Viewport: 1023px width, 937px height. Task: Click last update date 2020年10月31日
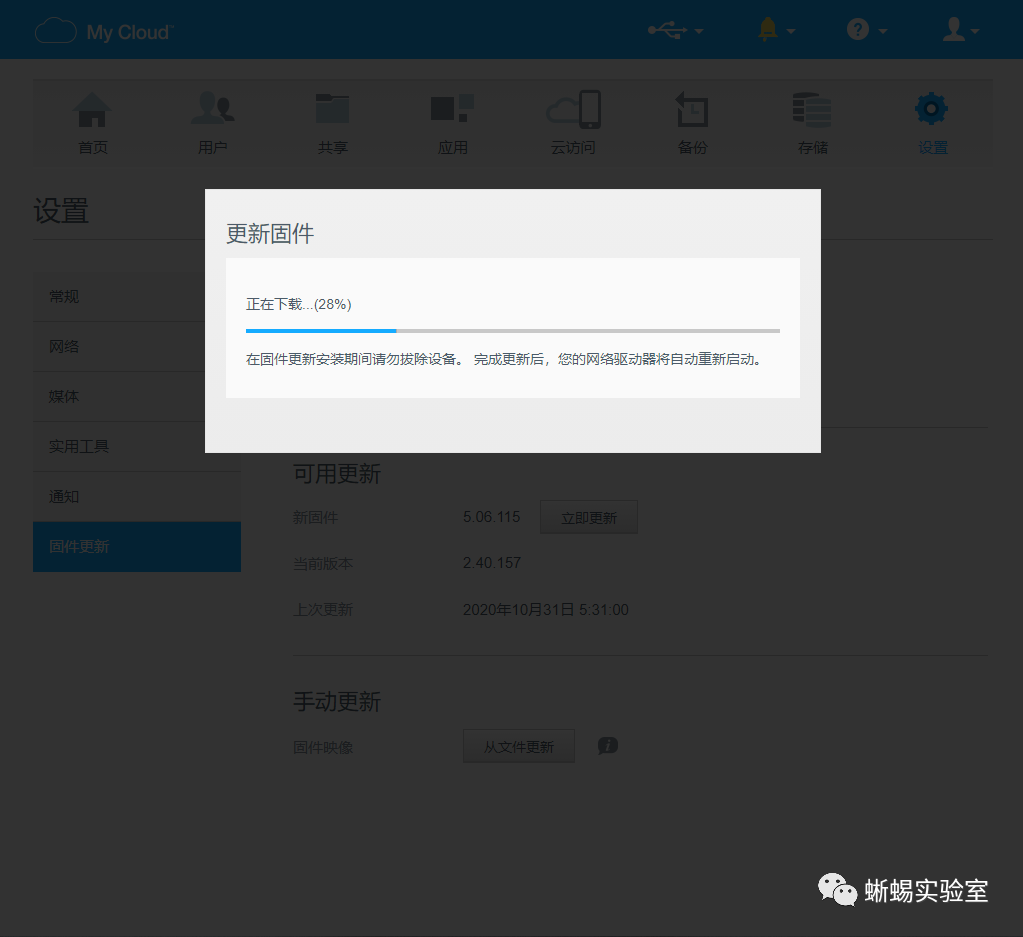518,609
